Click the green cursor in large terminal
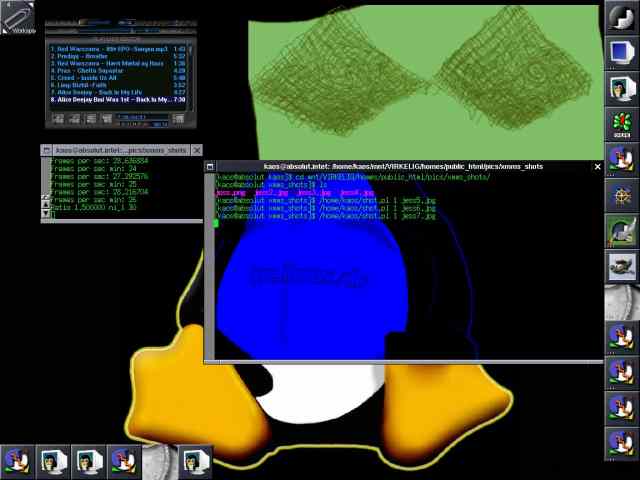This screenshot has height=480, width=640. (216, 223)
